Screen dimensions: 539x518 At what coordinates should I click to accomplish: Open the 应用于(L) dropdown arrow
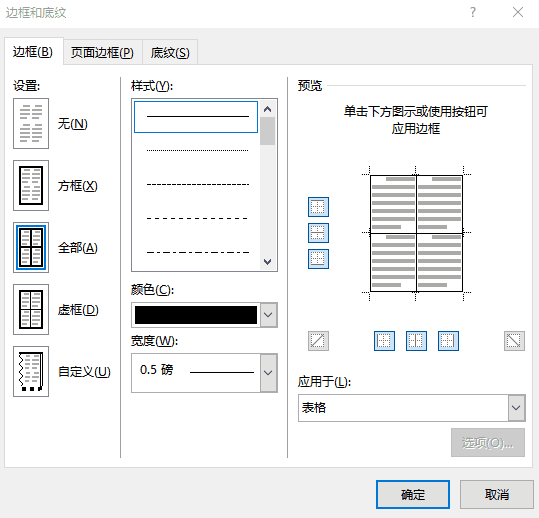coord(516,408)
